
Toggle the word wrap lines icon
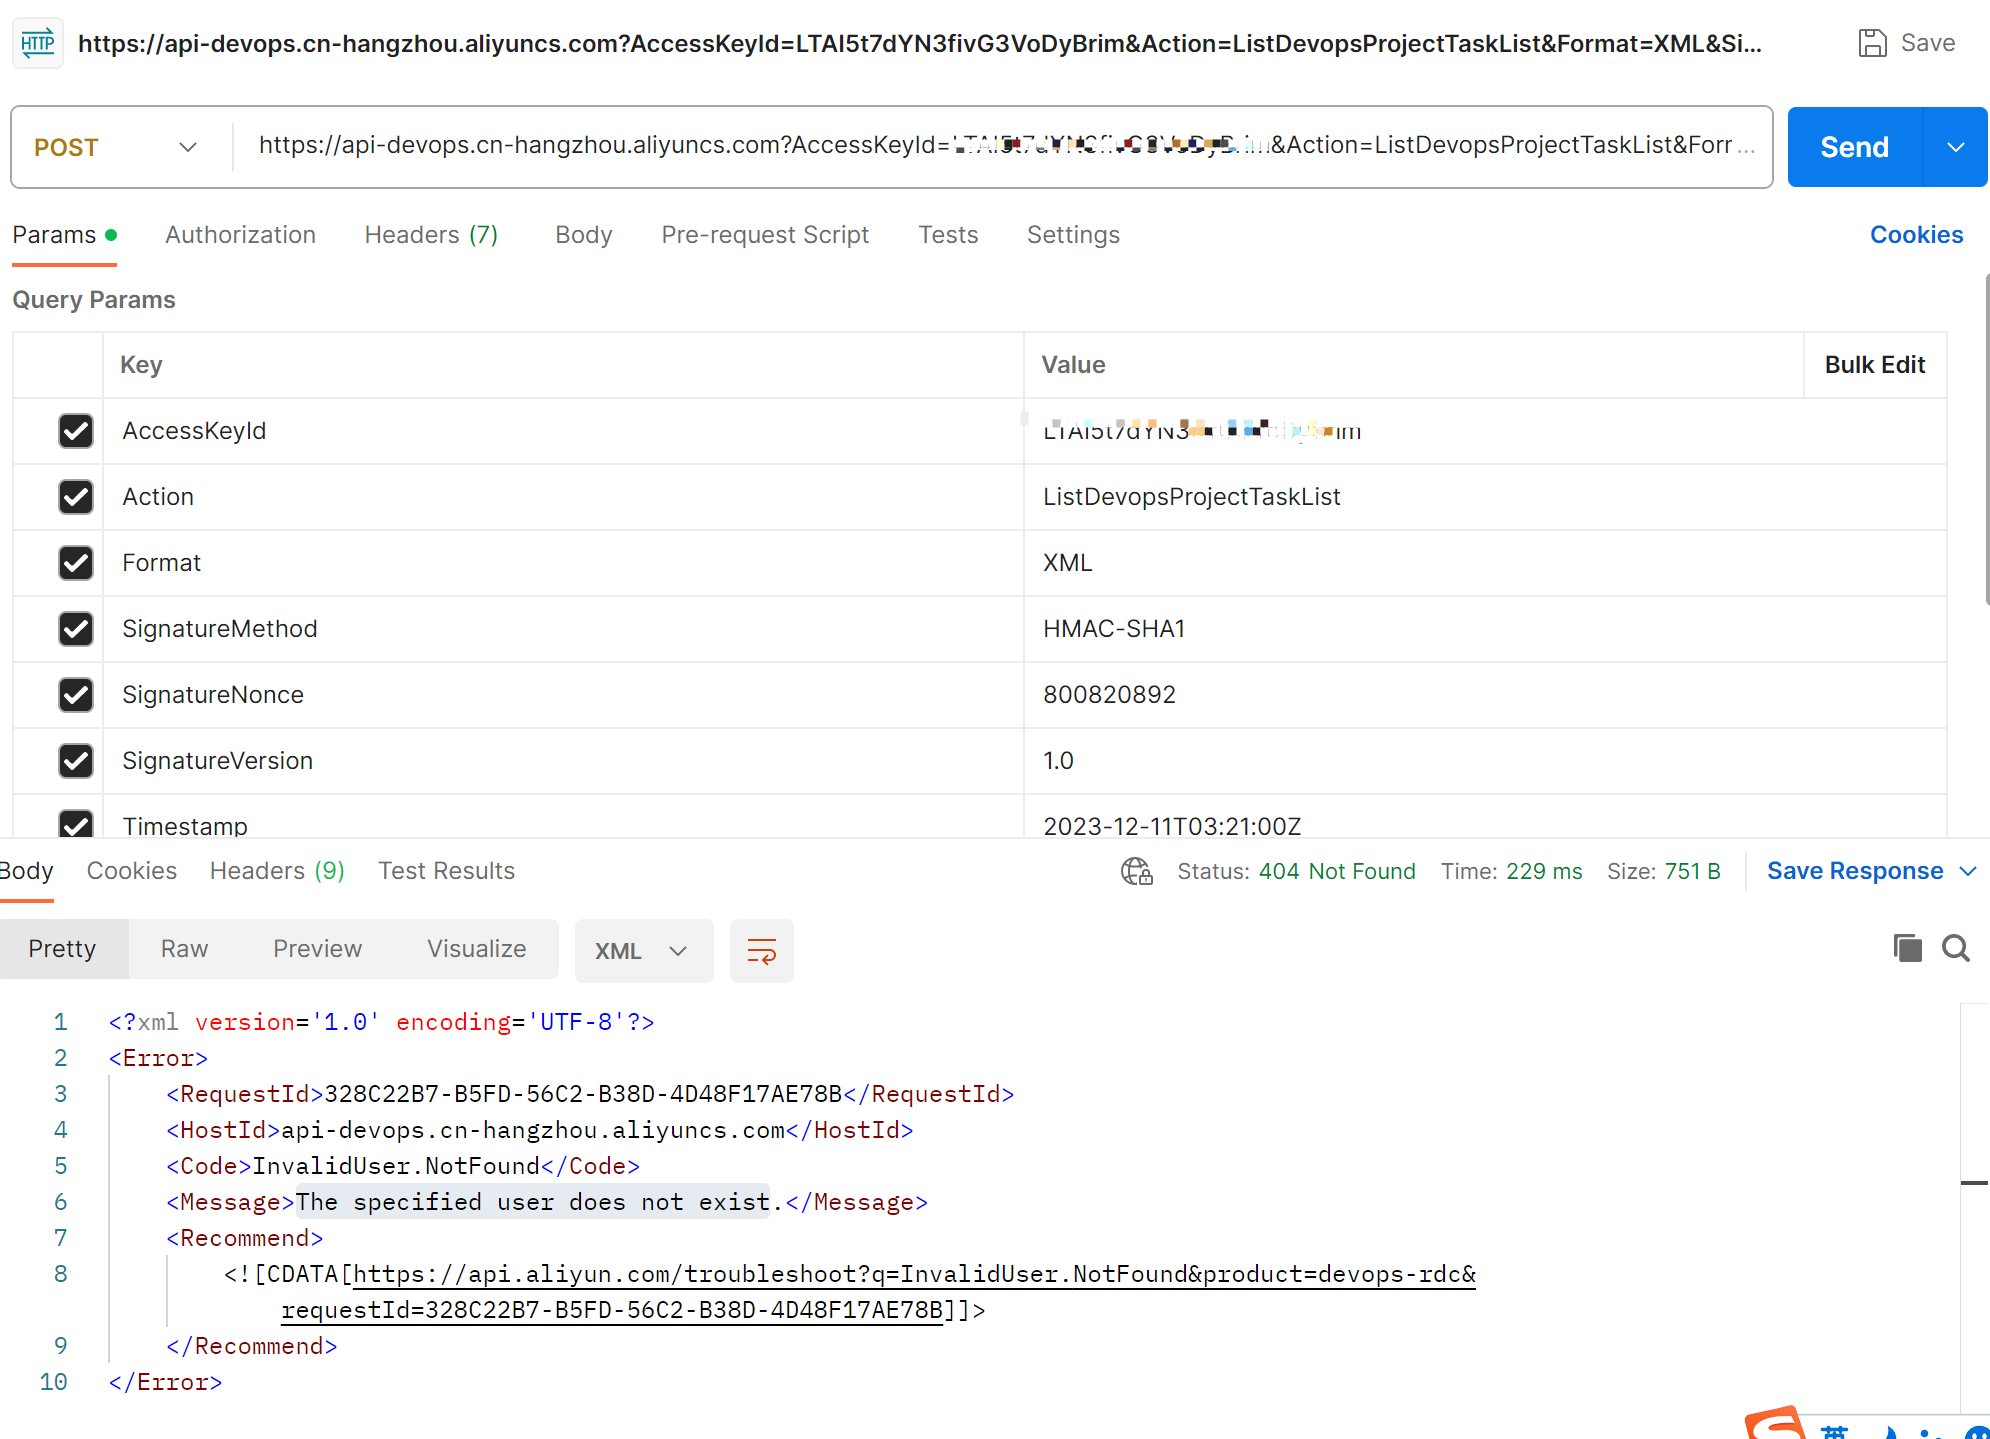762,950
